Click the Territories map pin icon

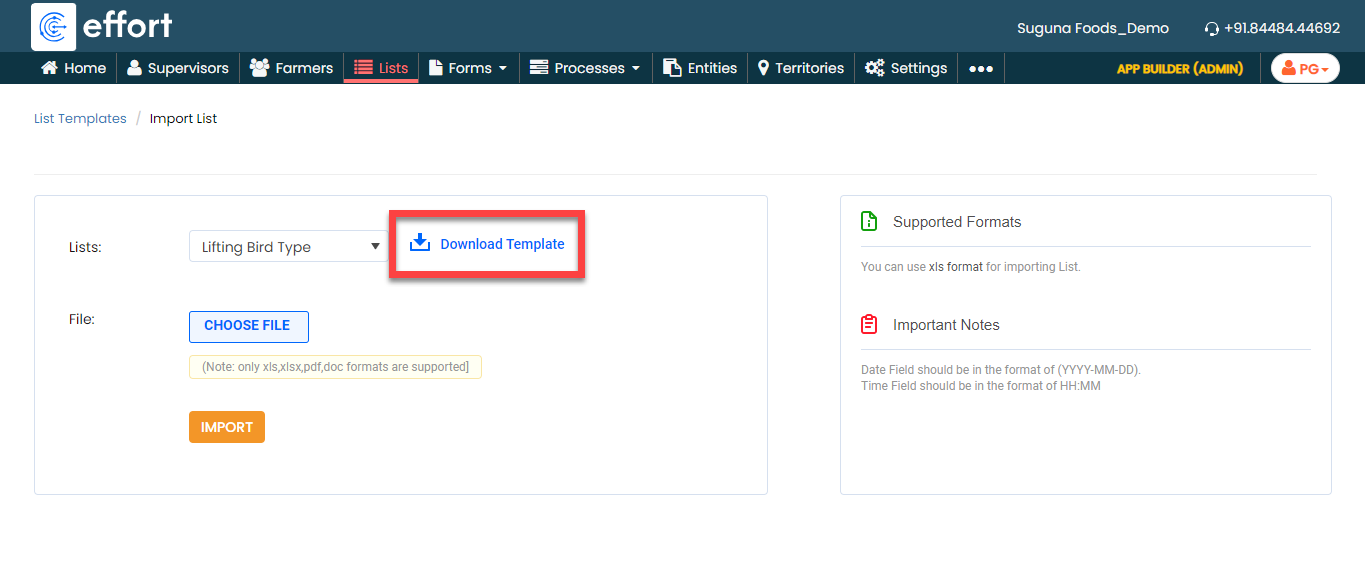click(x=764, y=68)
